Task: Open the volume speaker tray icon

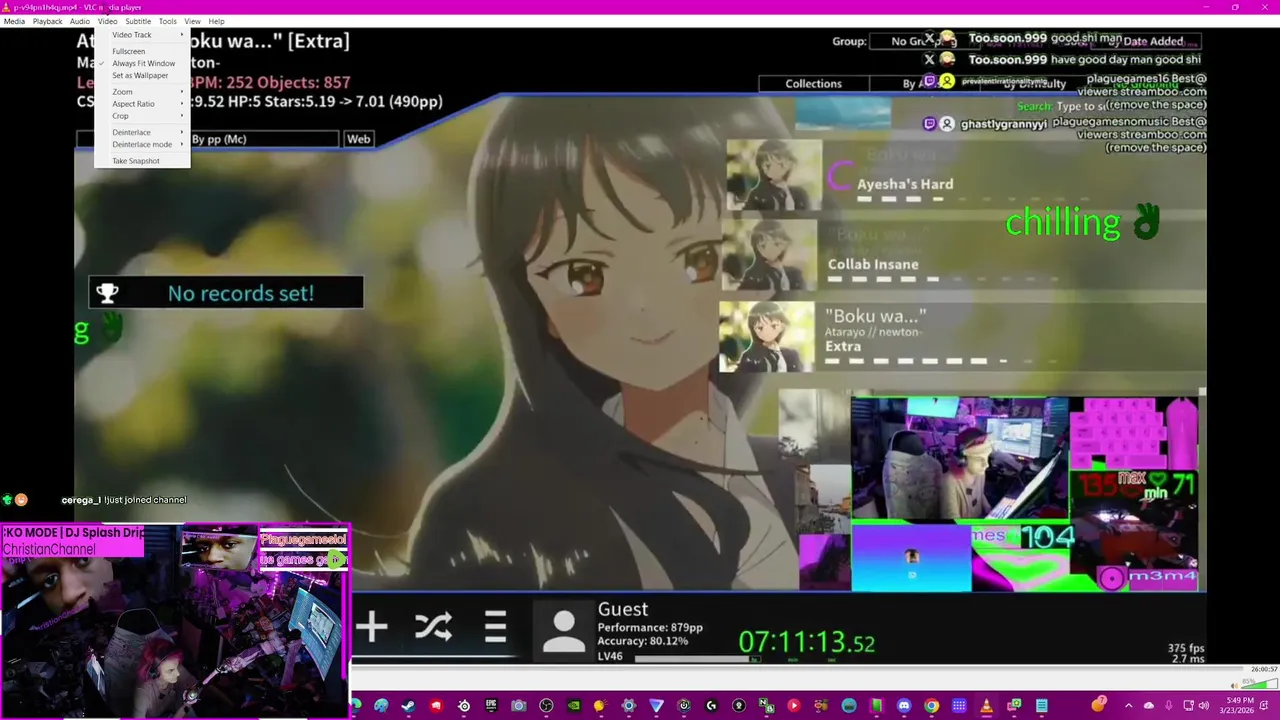Action: 1204,706
